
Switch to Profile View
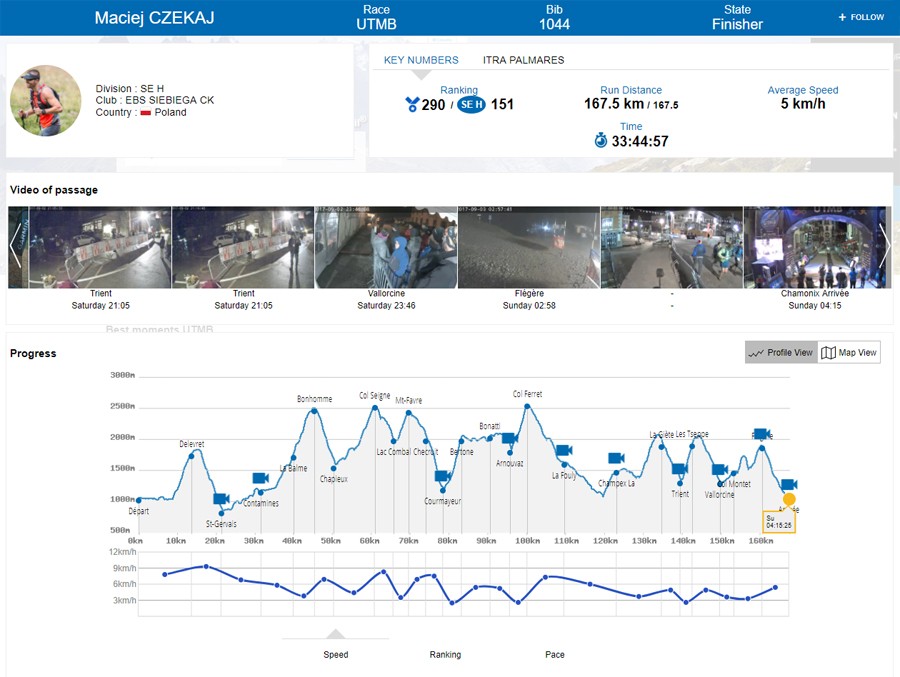[x=781, y=353]
